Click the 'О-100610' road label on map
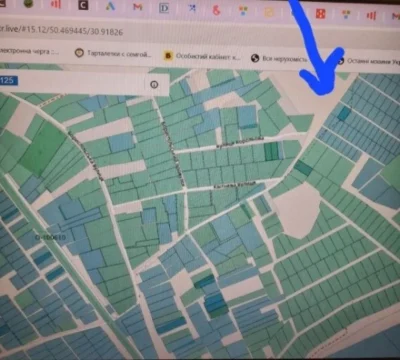 coord(51,238)
